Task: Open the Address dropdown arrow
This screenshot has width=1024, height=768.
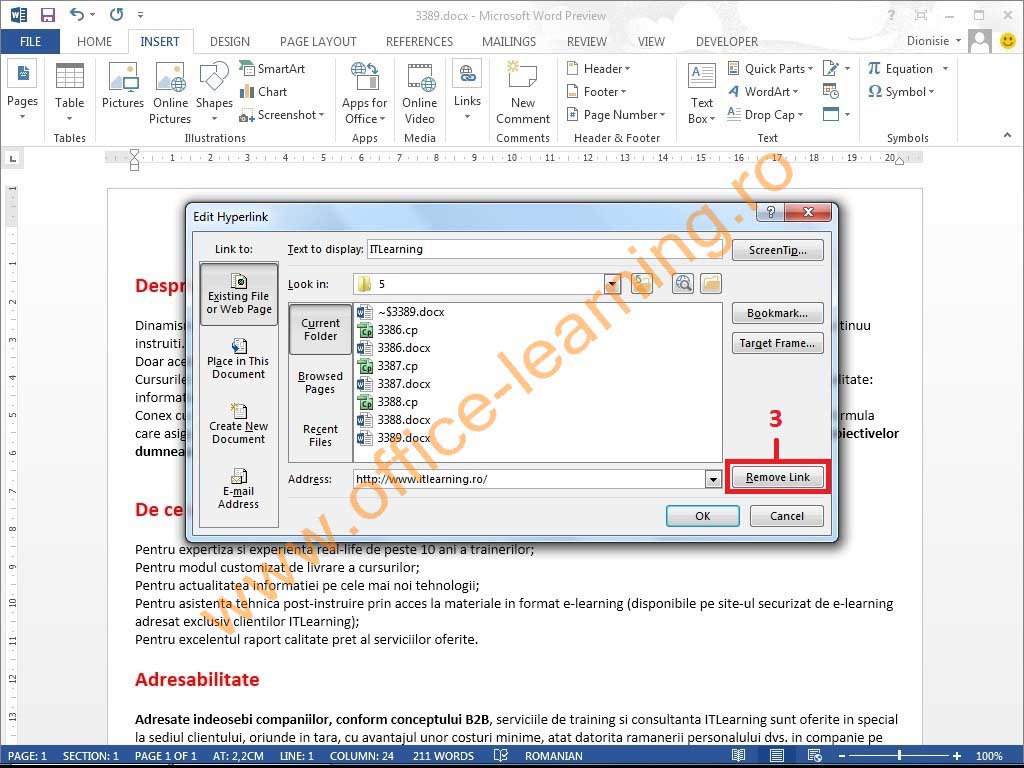Action: pos(712,479)
